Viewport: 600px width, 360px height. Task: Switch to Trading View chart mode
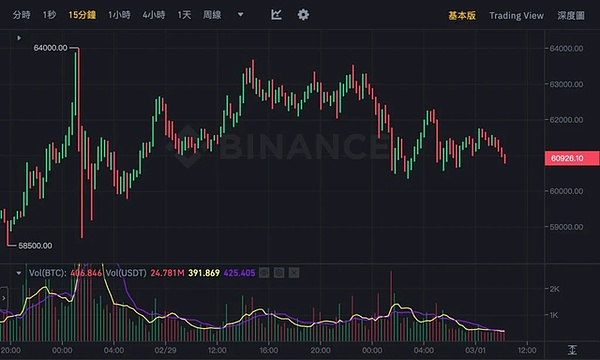point(516,16)
